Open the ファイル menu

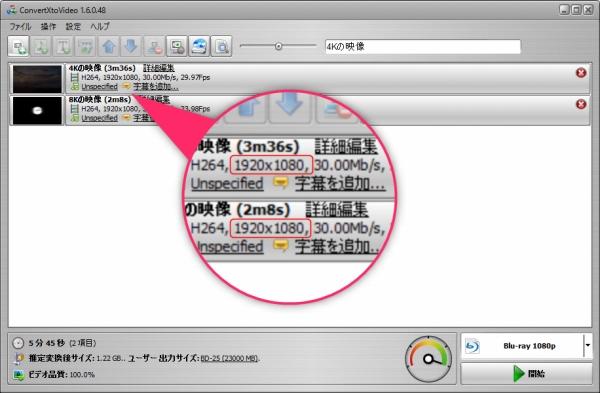(x=20, y=26)
